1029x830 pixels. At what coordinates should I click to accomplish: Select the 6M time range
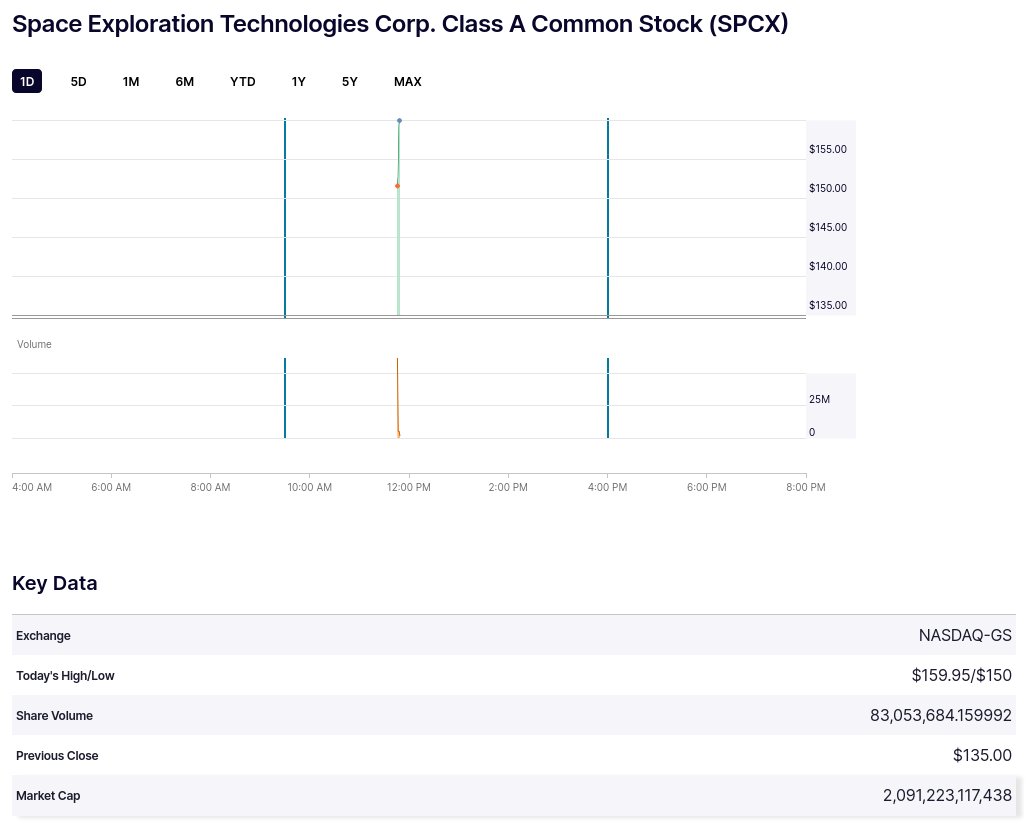(184, 81)
